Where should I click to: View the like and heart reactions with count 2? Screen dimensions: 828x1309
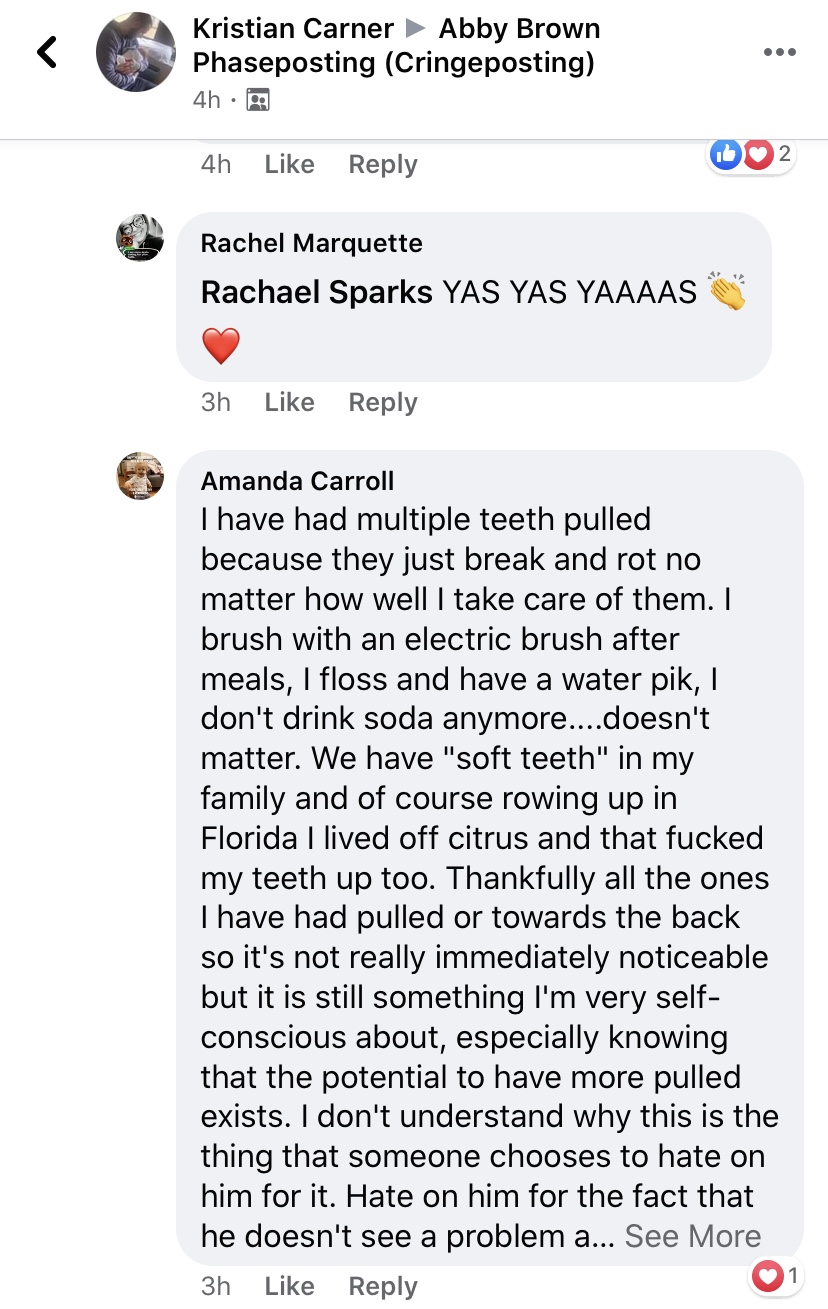click(x=752, y=154)
